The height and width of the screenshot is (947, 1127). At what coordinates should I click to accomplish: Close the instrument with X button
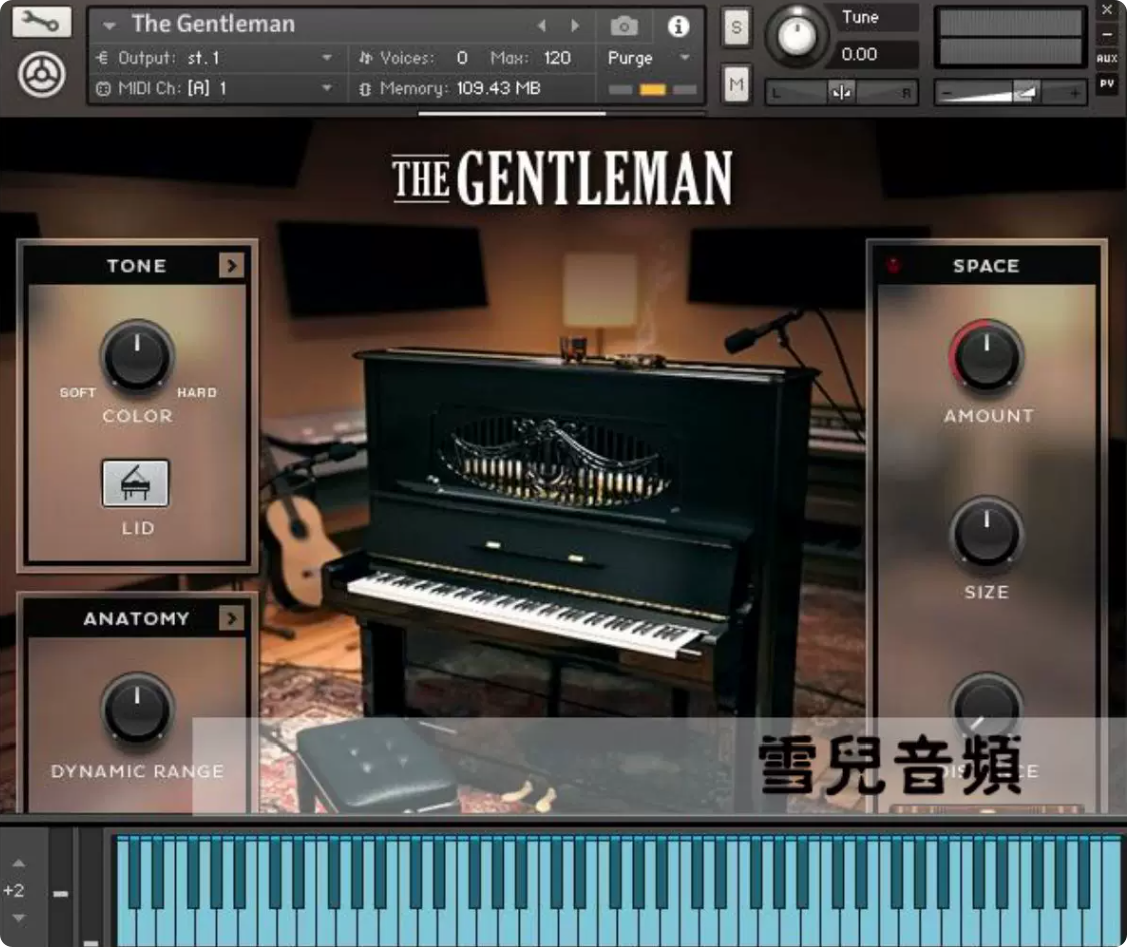coord(1107,9)
